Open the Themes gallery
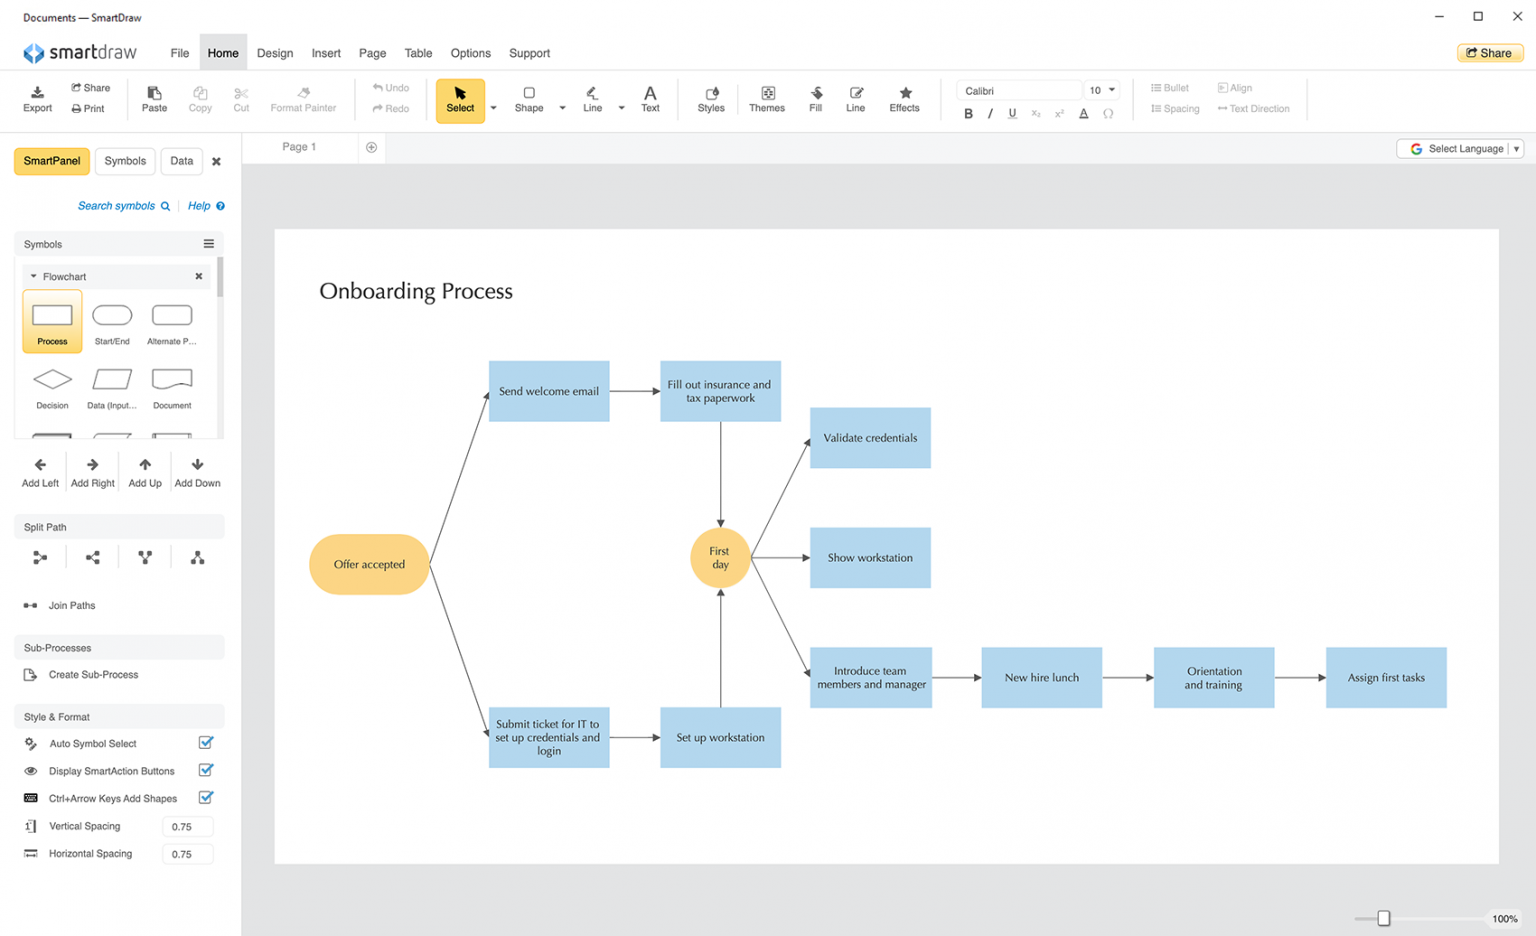The width and height of the screenshot is (1536, 936). 767,98
